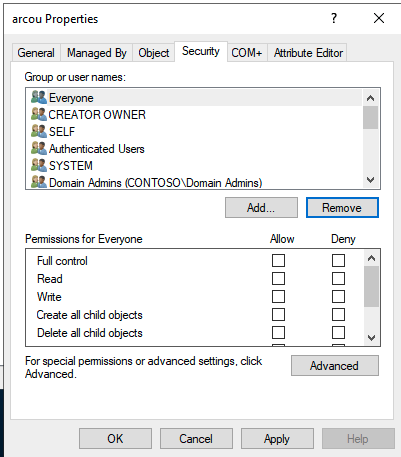
Task: Click the Authenticated Users group icon
Action: pos(39,148)
